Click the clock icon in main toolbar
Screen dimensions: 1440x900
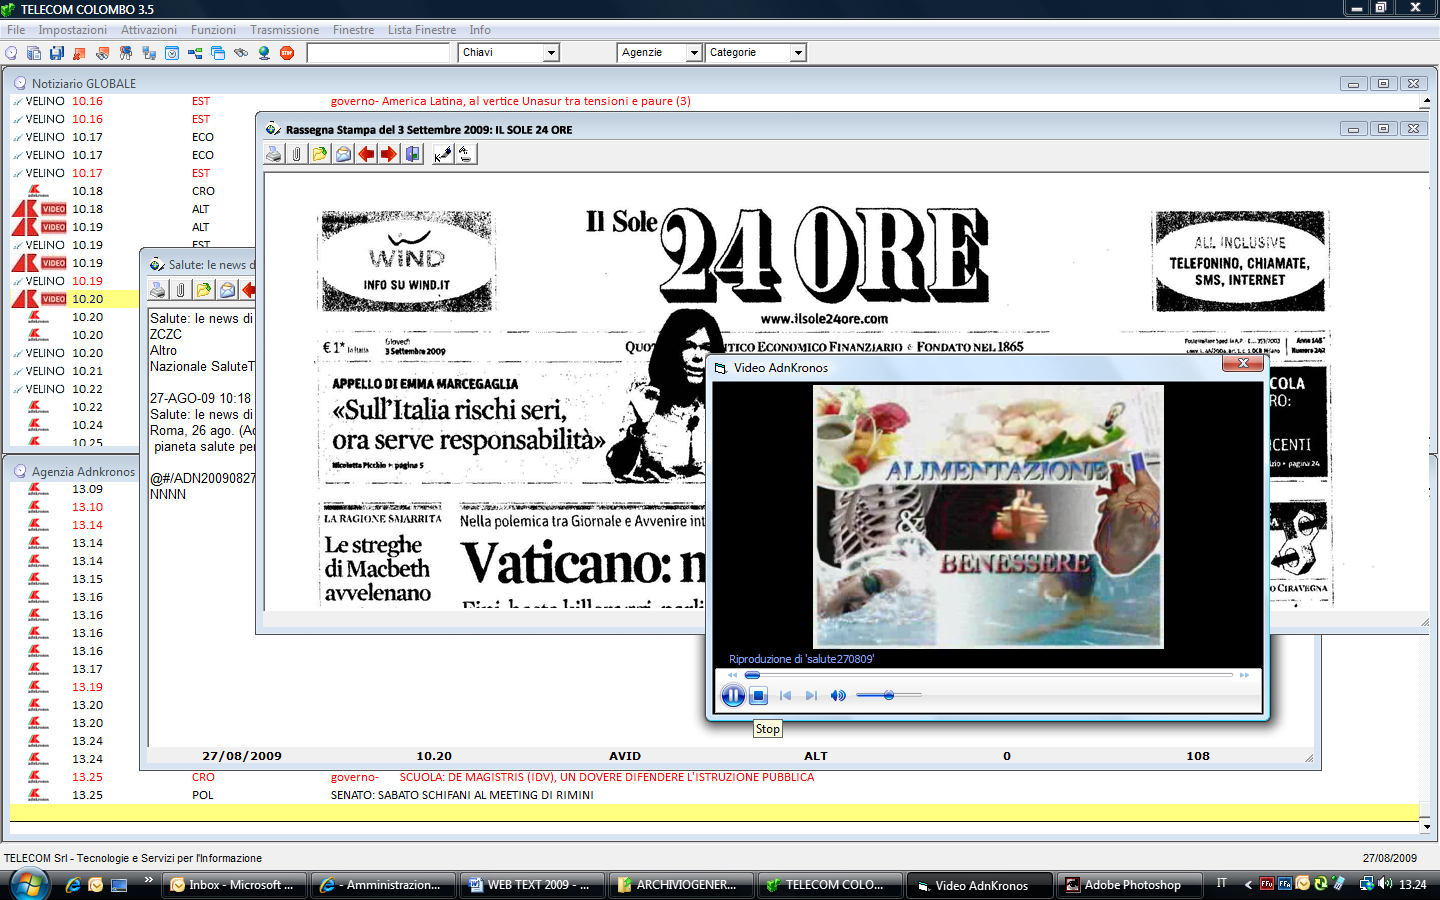pos(11,53)
